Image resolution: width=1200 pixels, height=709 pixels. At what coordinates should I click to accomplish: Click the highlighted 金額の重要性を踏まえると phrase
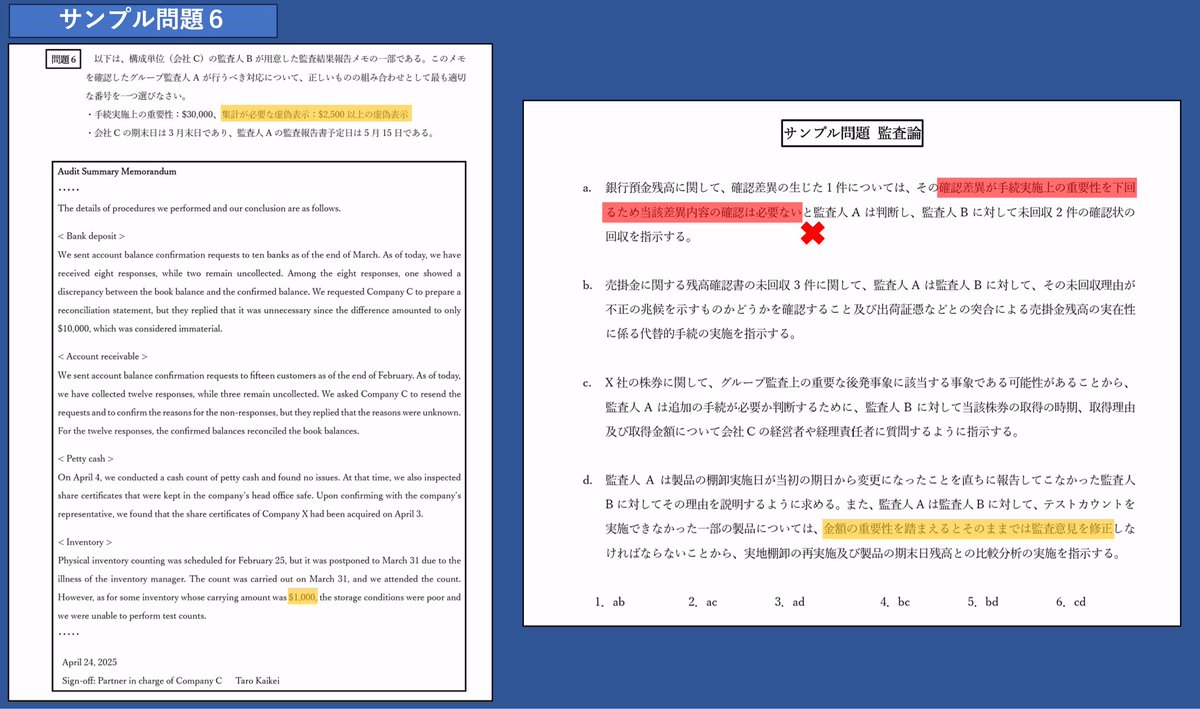click(x=967, y=528)
